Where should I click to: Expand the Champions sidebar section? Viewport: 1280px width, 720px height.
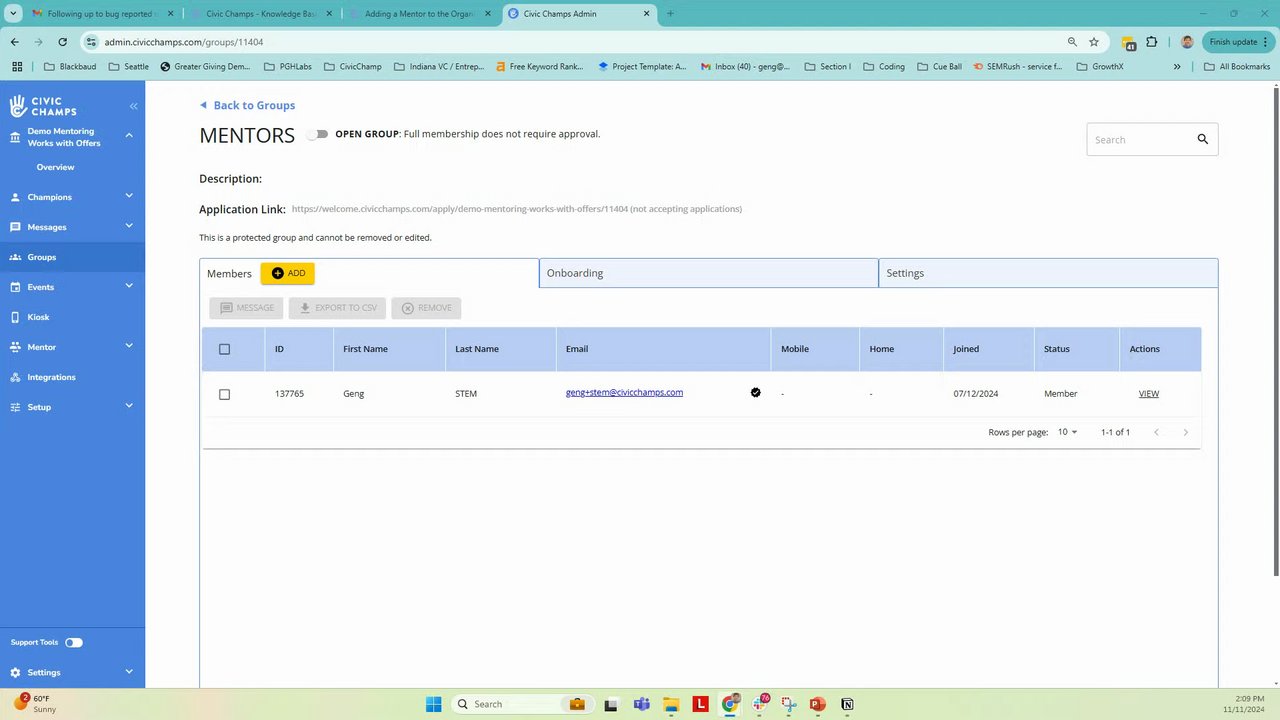[x=129, y=196]
